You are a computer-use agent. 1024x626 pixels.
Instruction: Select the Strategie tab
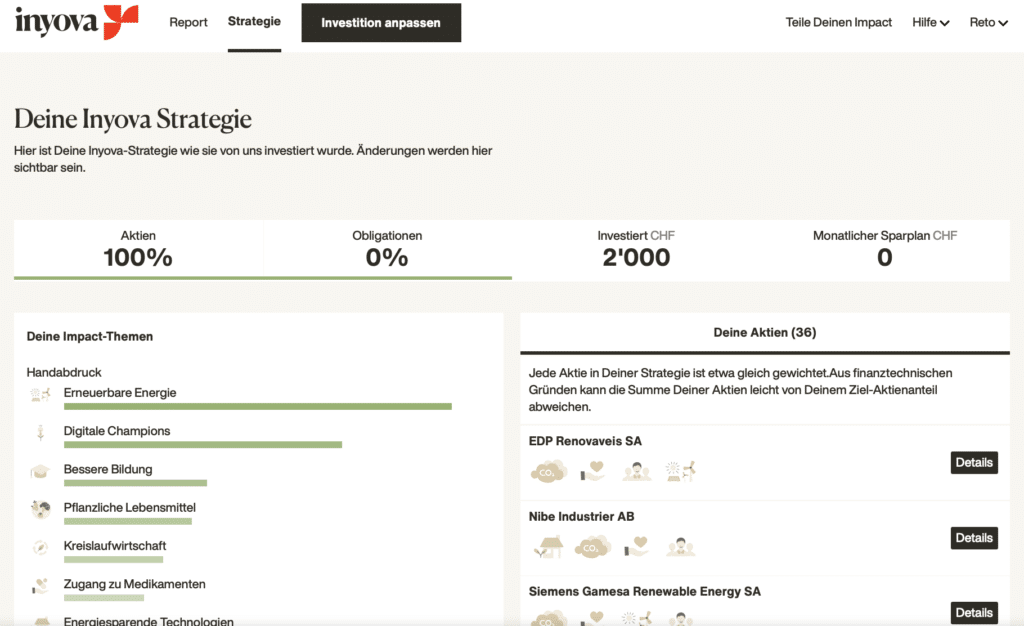click(254, 21)
